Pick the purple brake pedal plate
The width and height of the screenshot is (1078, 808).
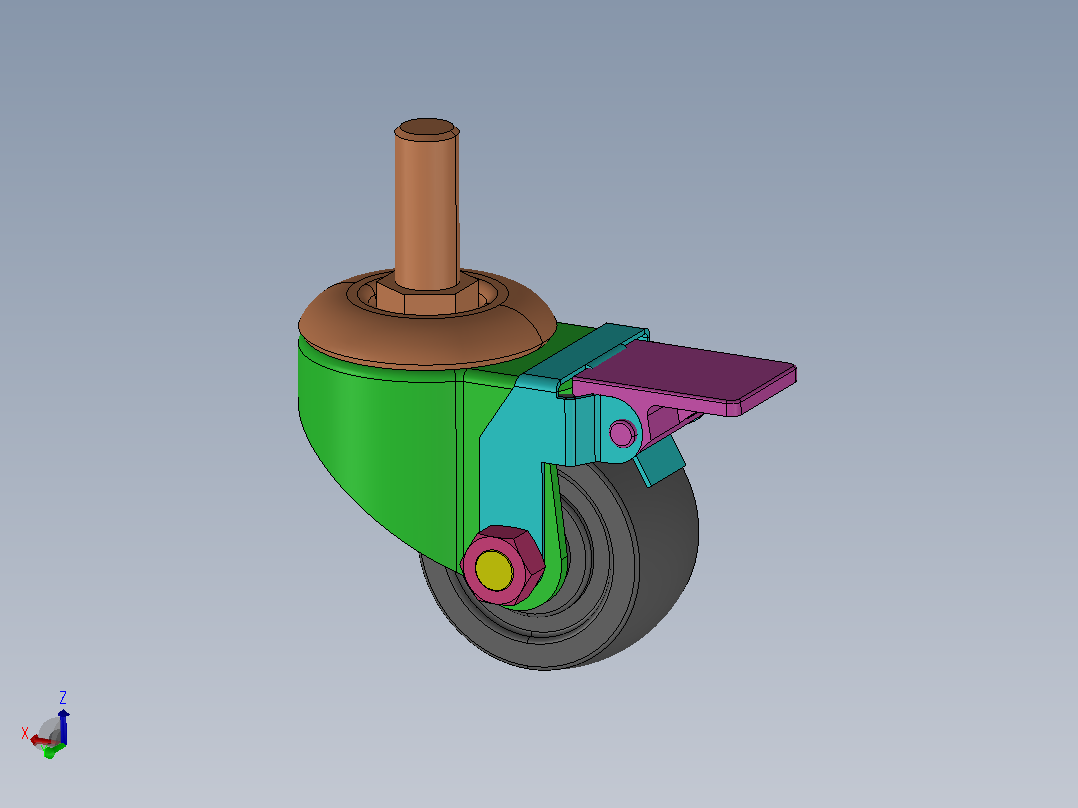pos(688,370)
